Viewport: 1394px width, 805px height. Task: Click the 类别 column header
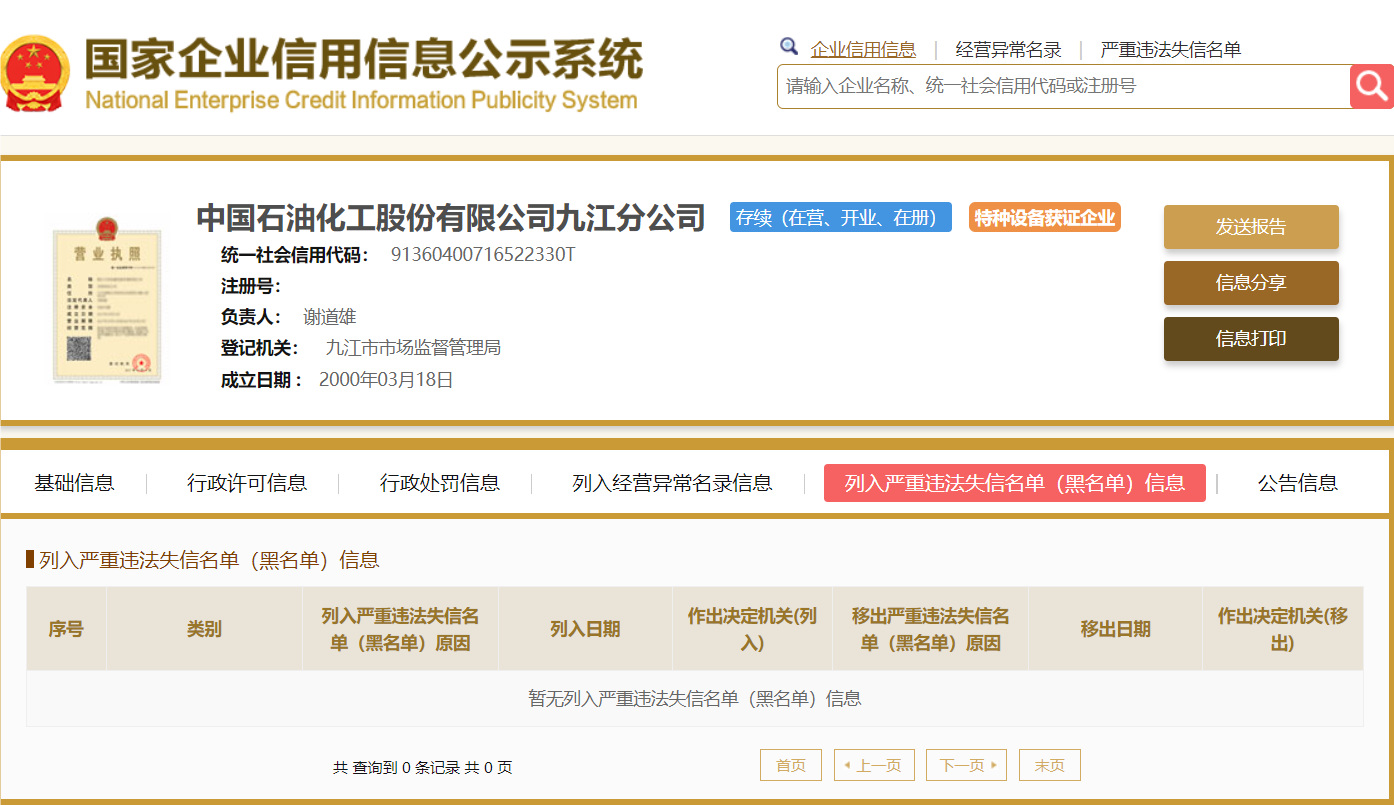click(204, 629)
